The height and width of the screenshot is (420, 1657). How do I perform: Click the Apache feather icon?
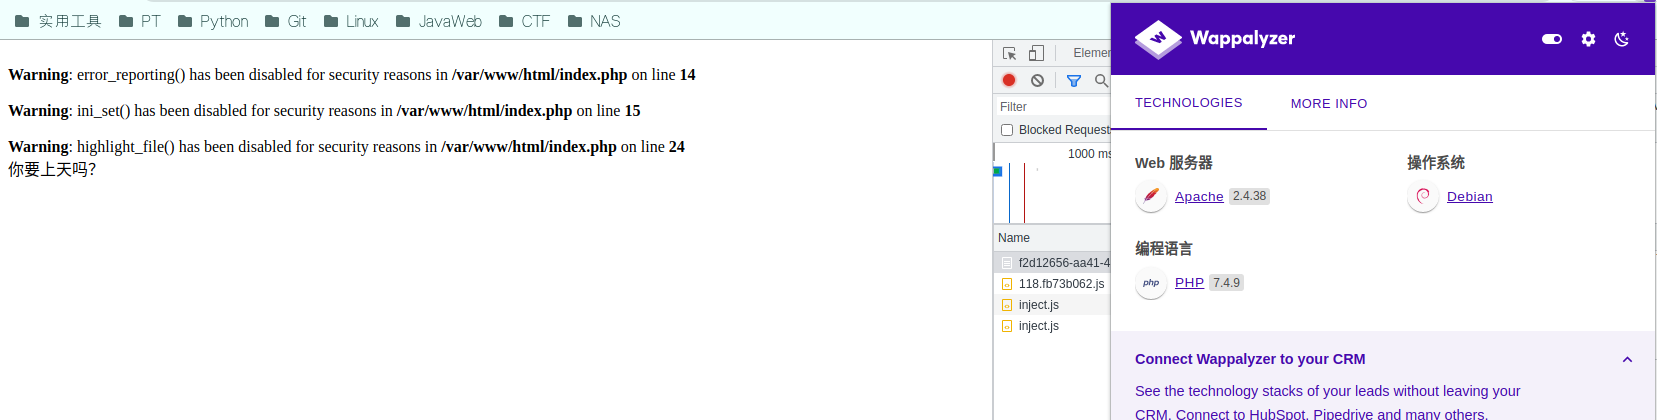coord(1151,196)
